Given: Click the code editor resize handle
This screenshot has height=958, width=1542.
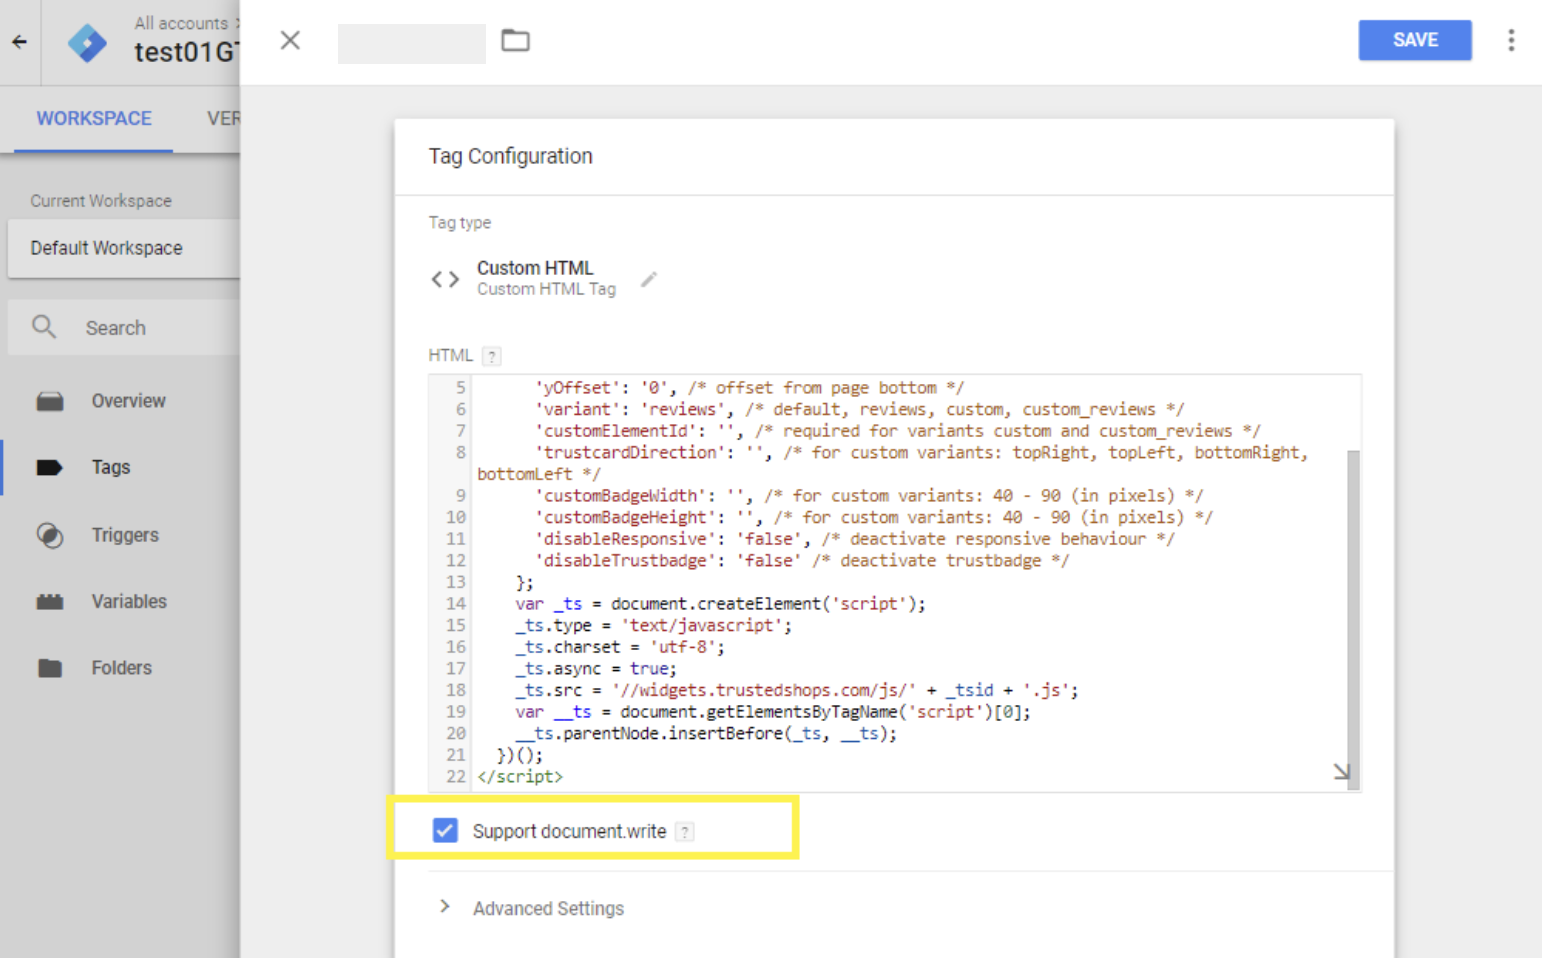Looking at the screenshot, I should 1341,772.
